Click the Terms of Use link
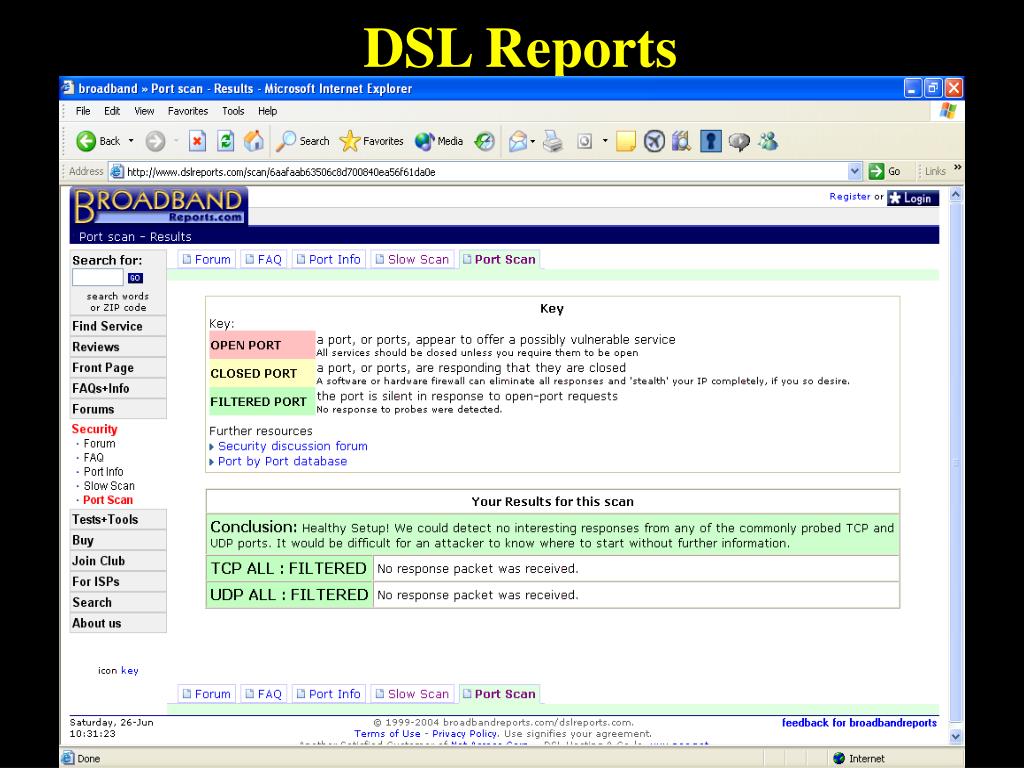 pyautogui.click(x=387, y=733)
